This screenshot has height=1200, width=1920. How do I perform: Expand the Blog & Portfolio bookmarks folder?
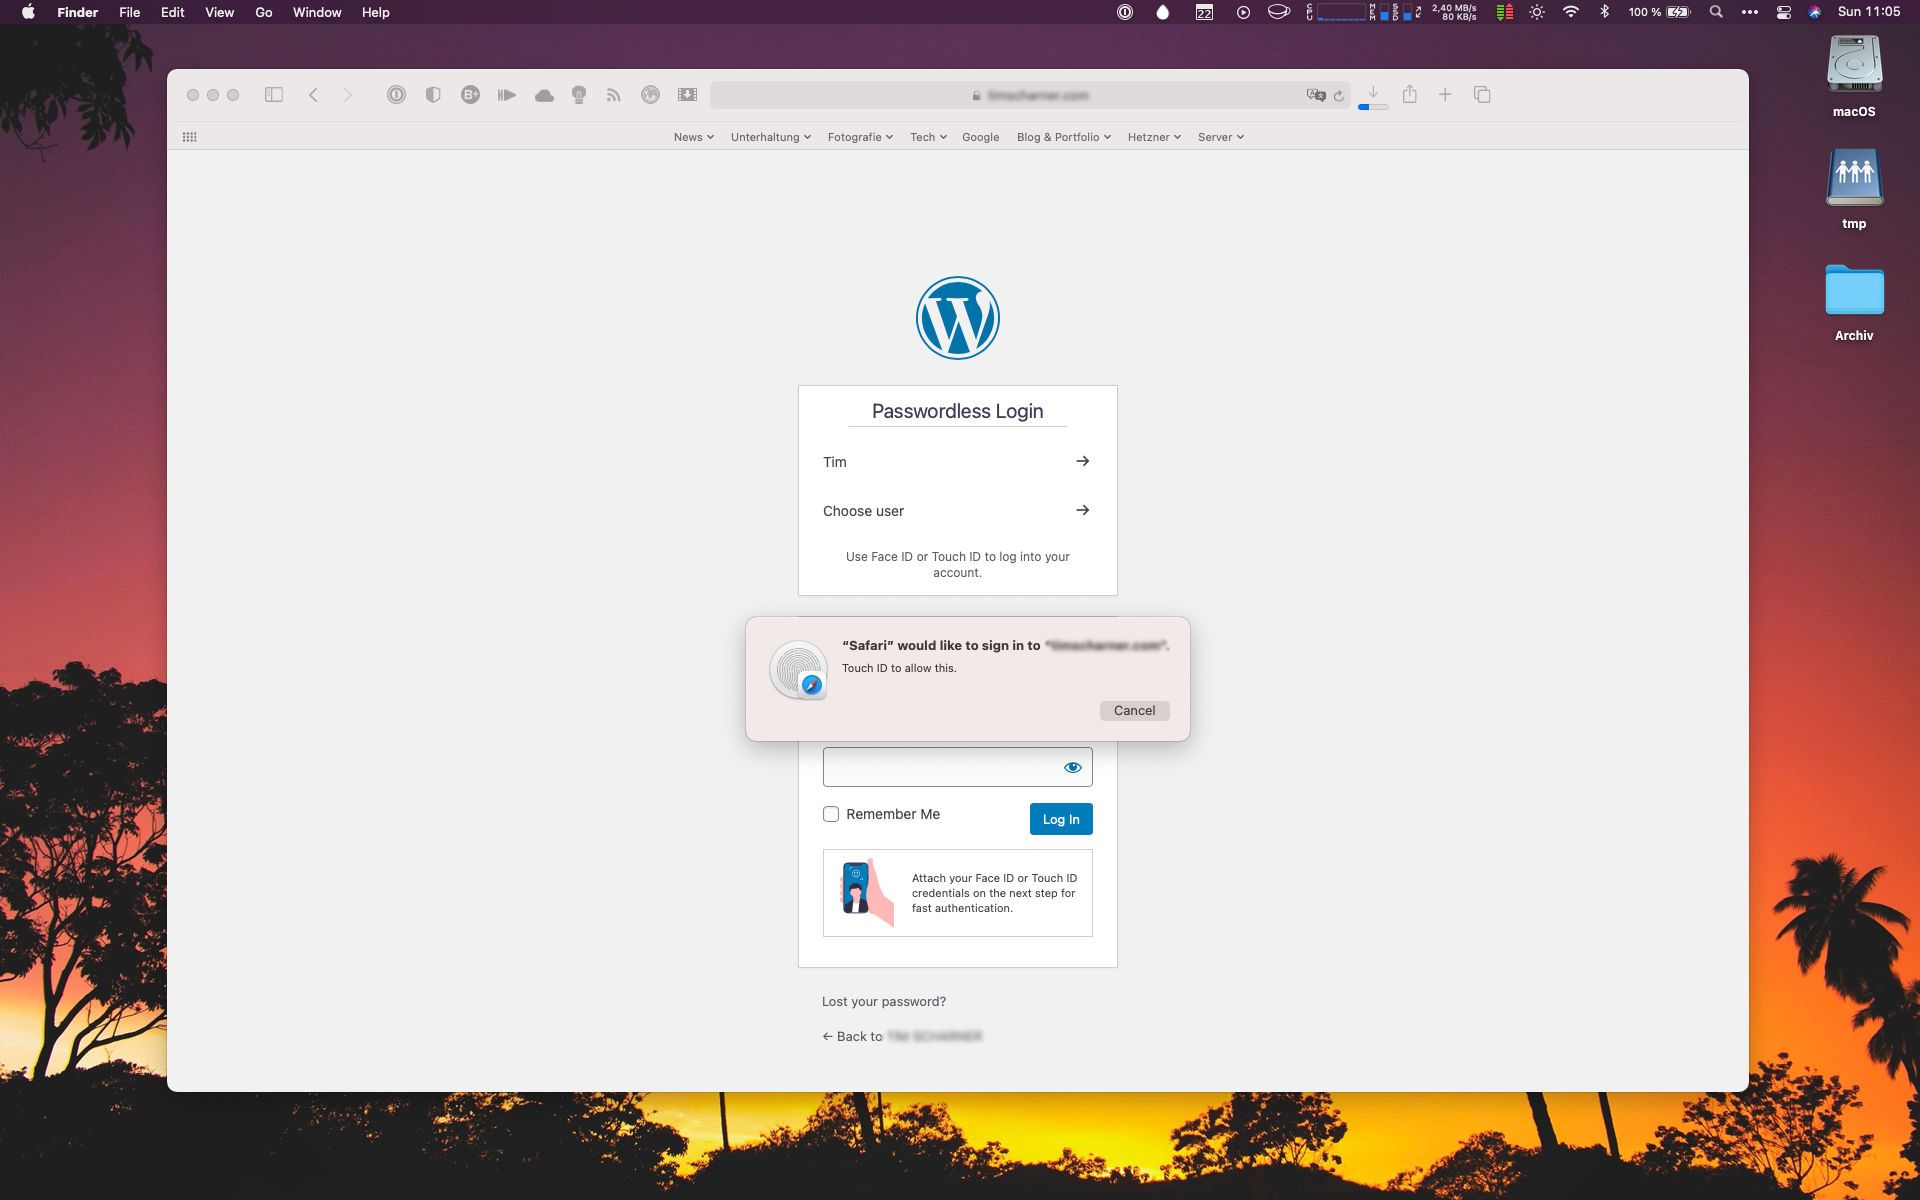[x=1064, y=137]
